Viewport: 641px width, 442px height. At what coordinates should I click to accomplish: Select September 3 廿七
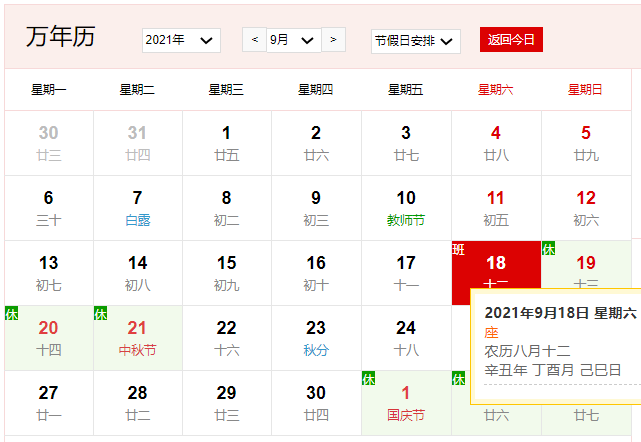[x=406, y=143]
